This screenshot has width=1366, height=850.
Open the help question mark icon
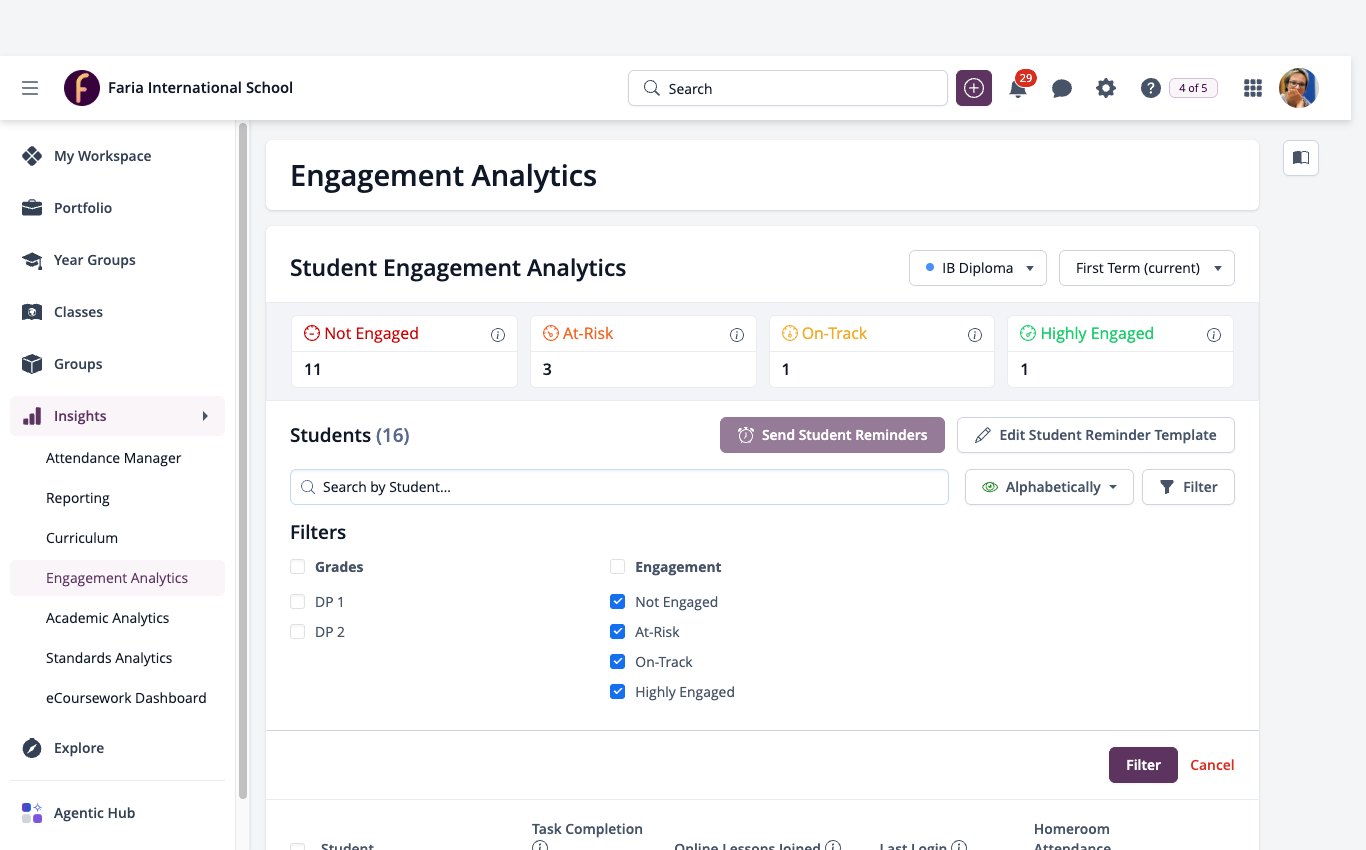point(1150,88)
